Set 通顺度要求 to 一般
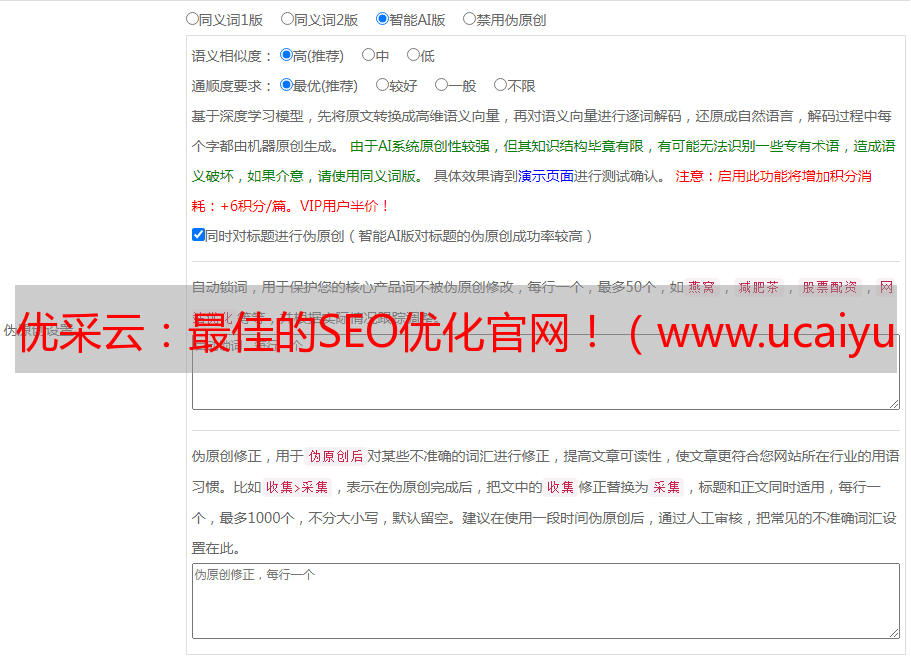 coord(442,85)
